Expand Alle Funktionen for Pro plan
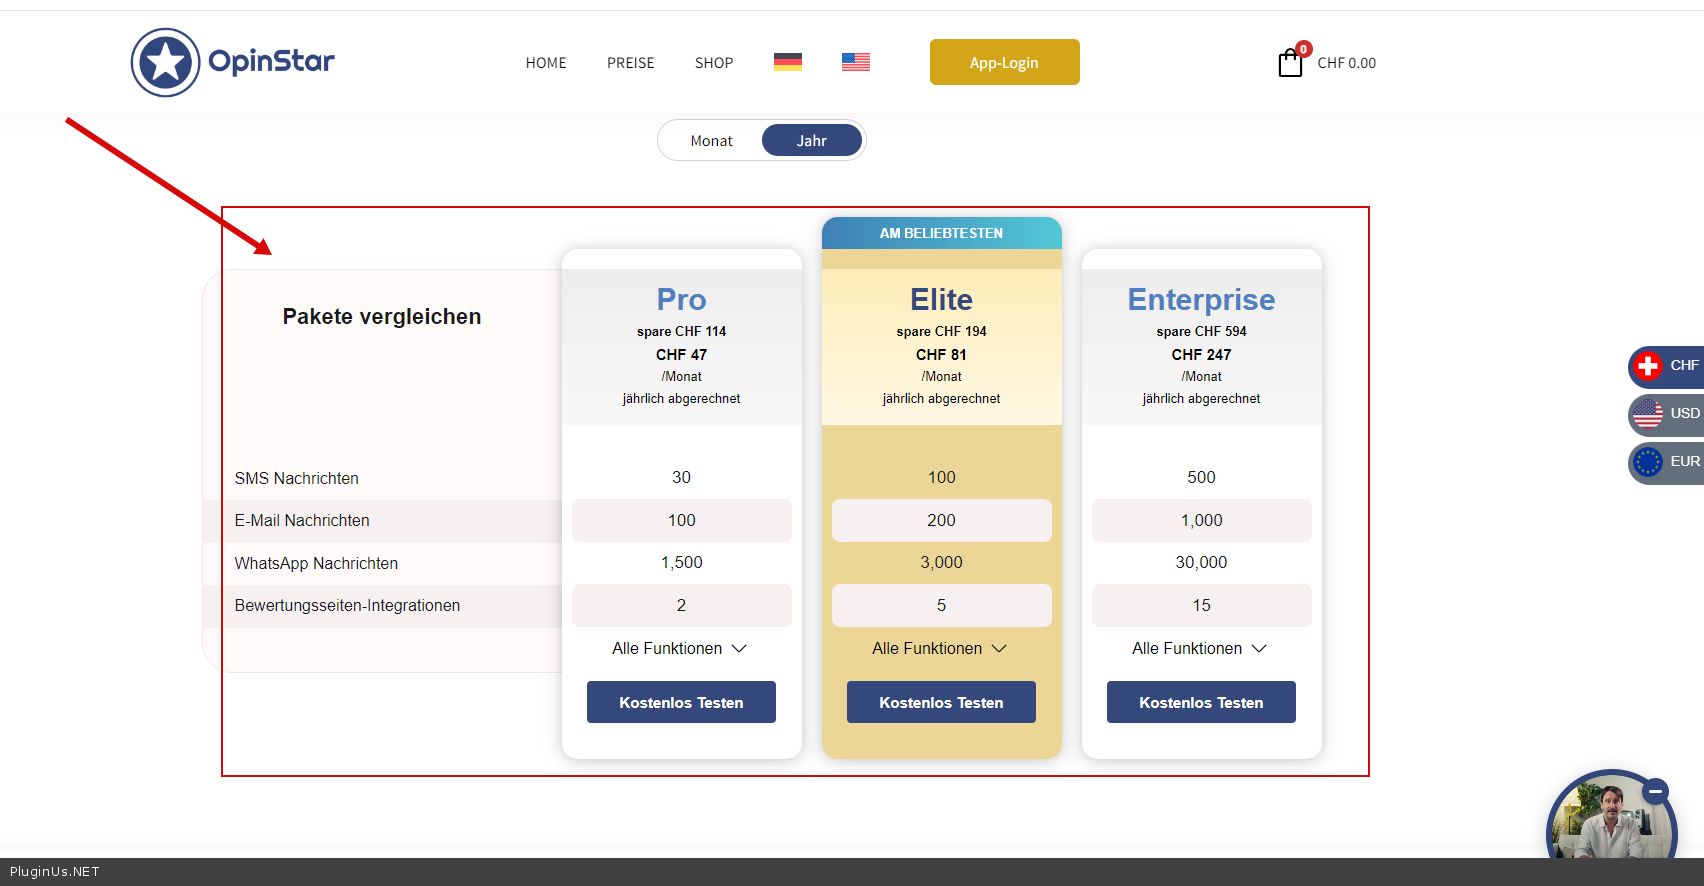The height and width of the screenshot is (886, 1704). click(x=680, y=649)
